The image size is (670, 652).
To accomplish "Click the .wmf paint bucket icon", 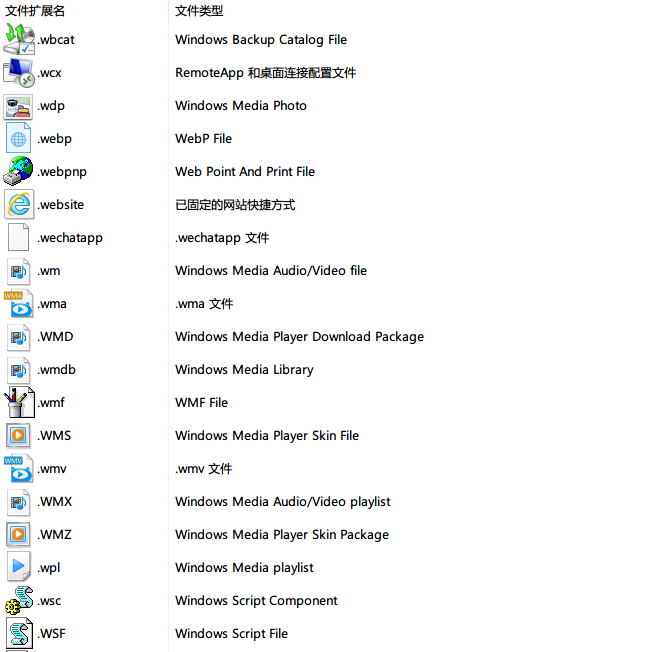I will 19,402.
